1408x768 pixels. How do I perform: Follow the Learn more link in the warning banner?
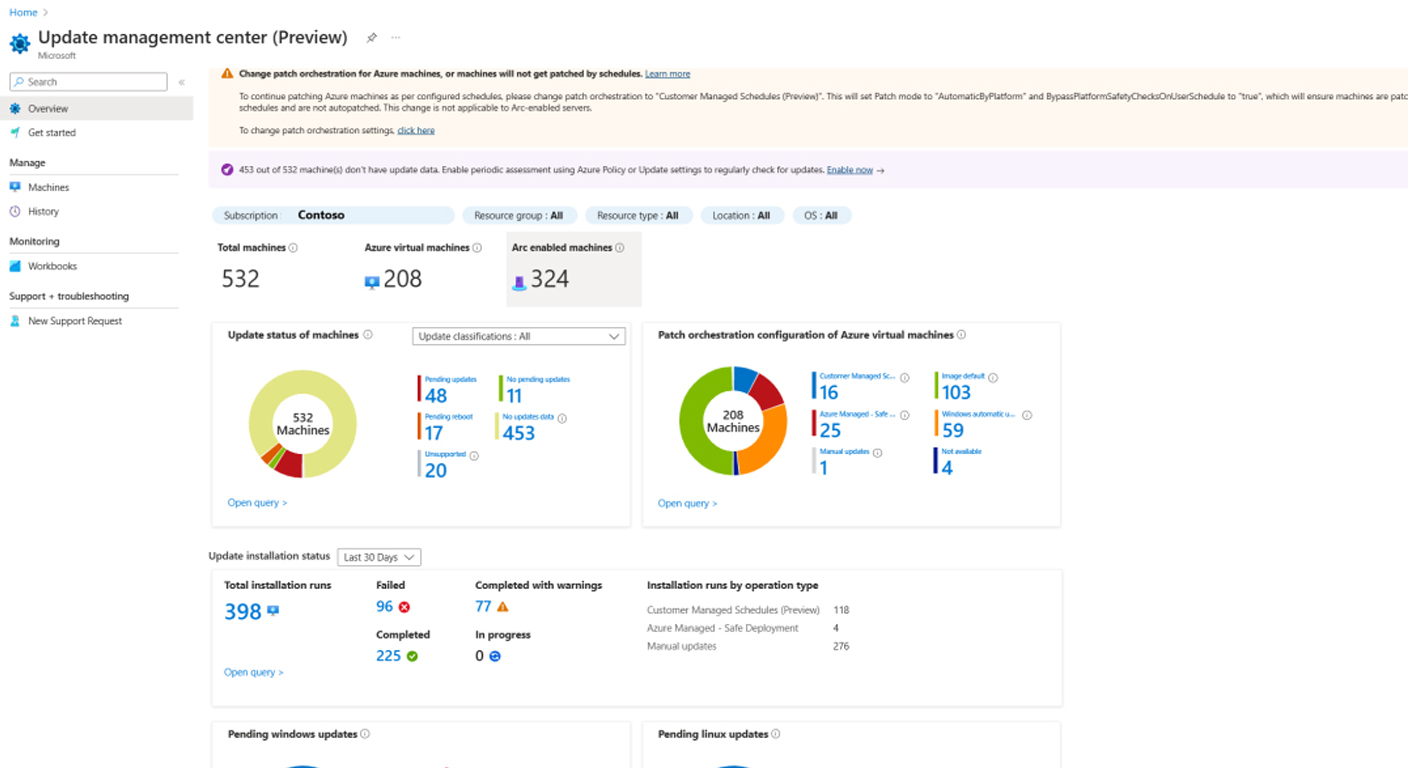[667, 74]
